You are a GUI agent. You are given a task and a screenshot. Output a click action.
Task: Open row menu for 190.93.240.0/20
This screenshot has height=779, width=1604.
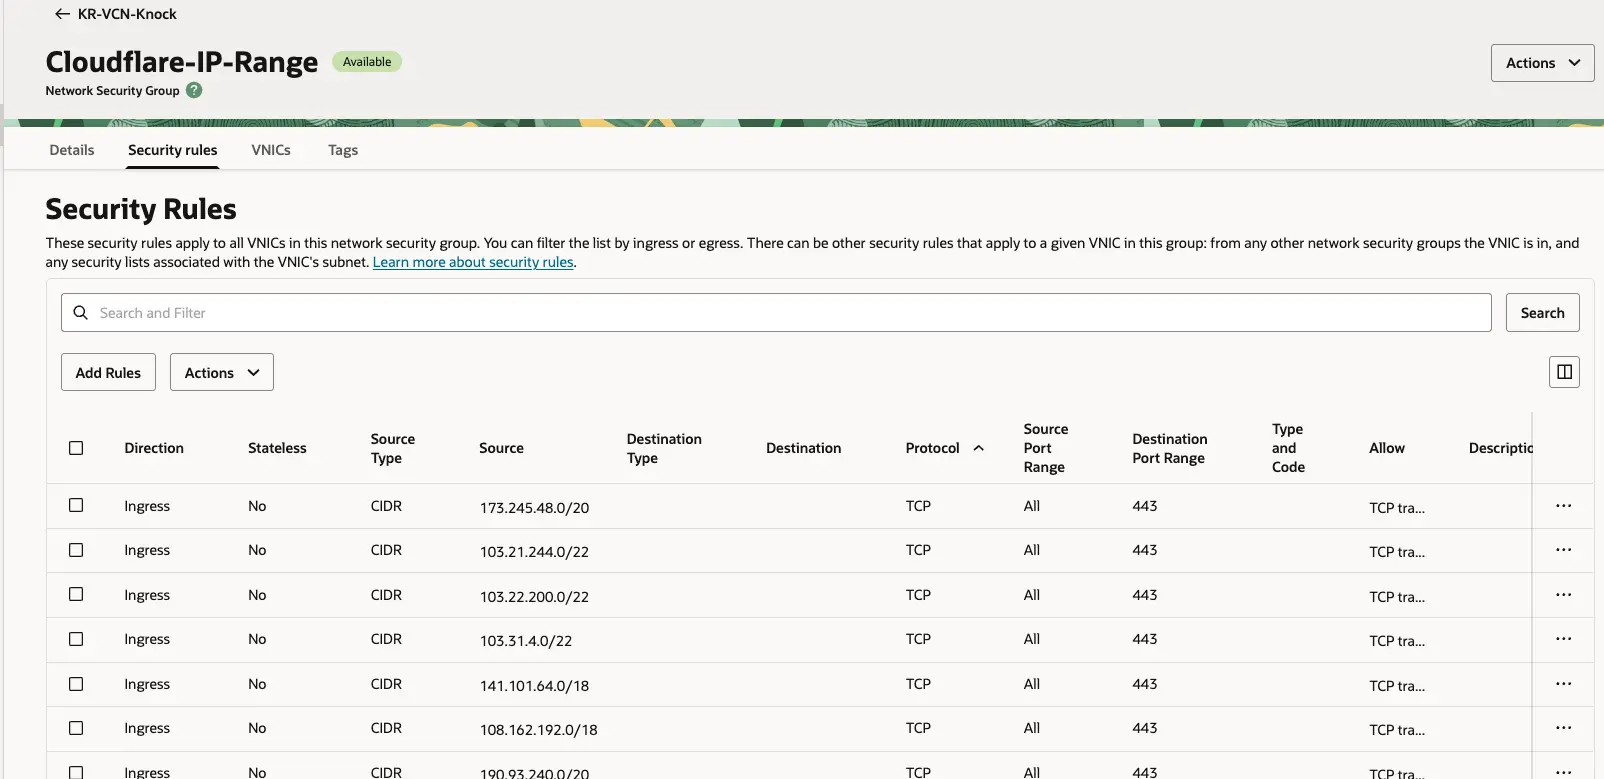[x=1564, y=772]
